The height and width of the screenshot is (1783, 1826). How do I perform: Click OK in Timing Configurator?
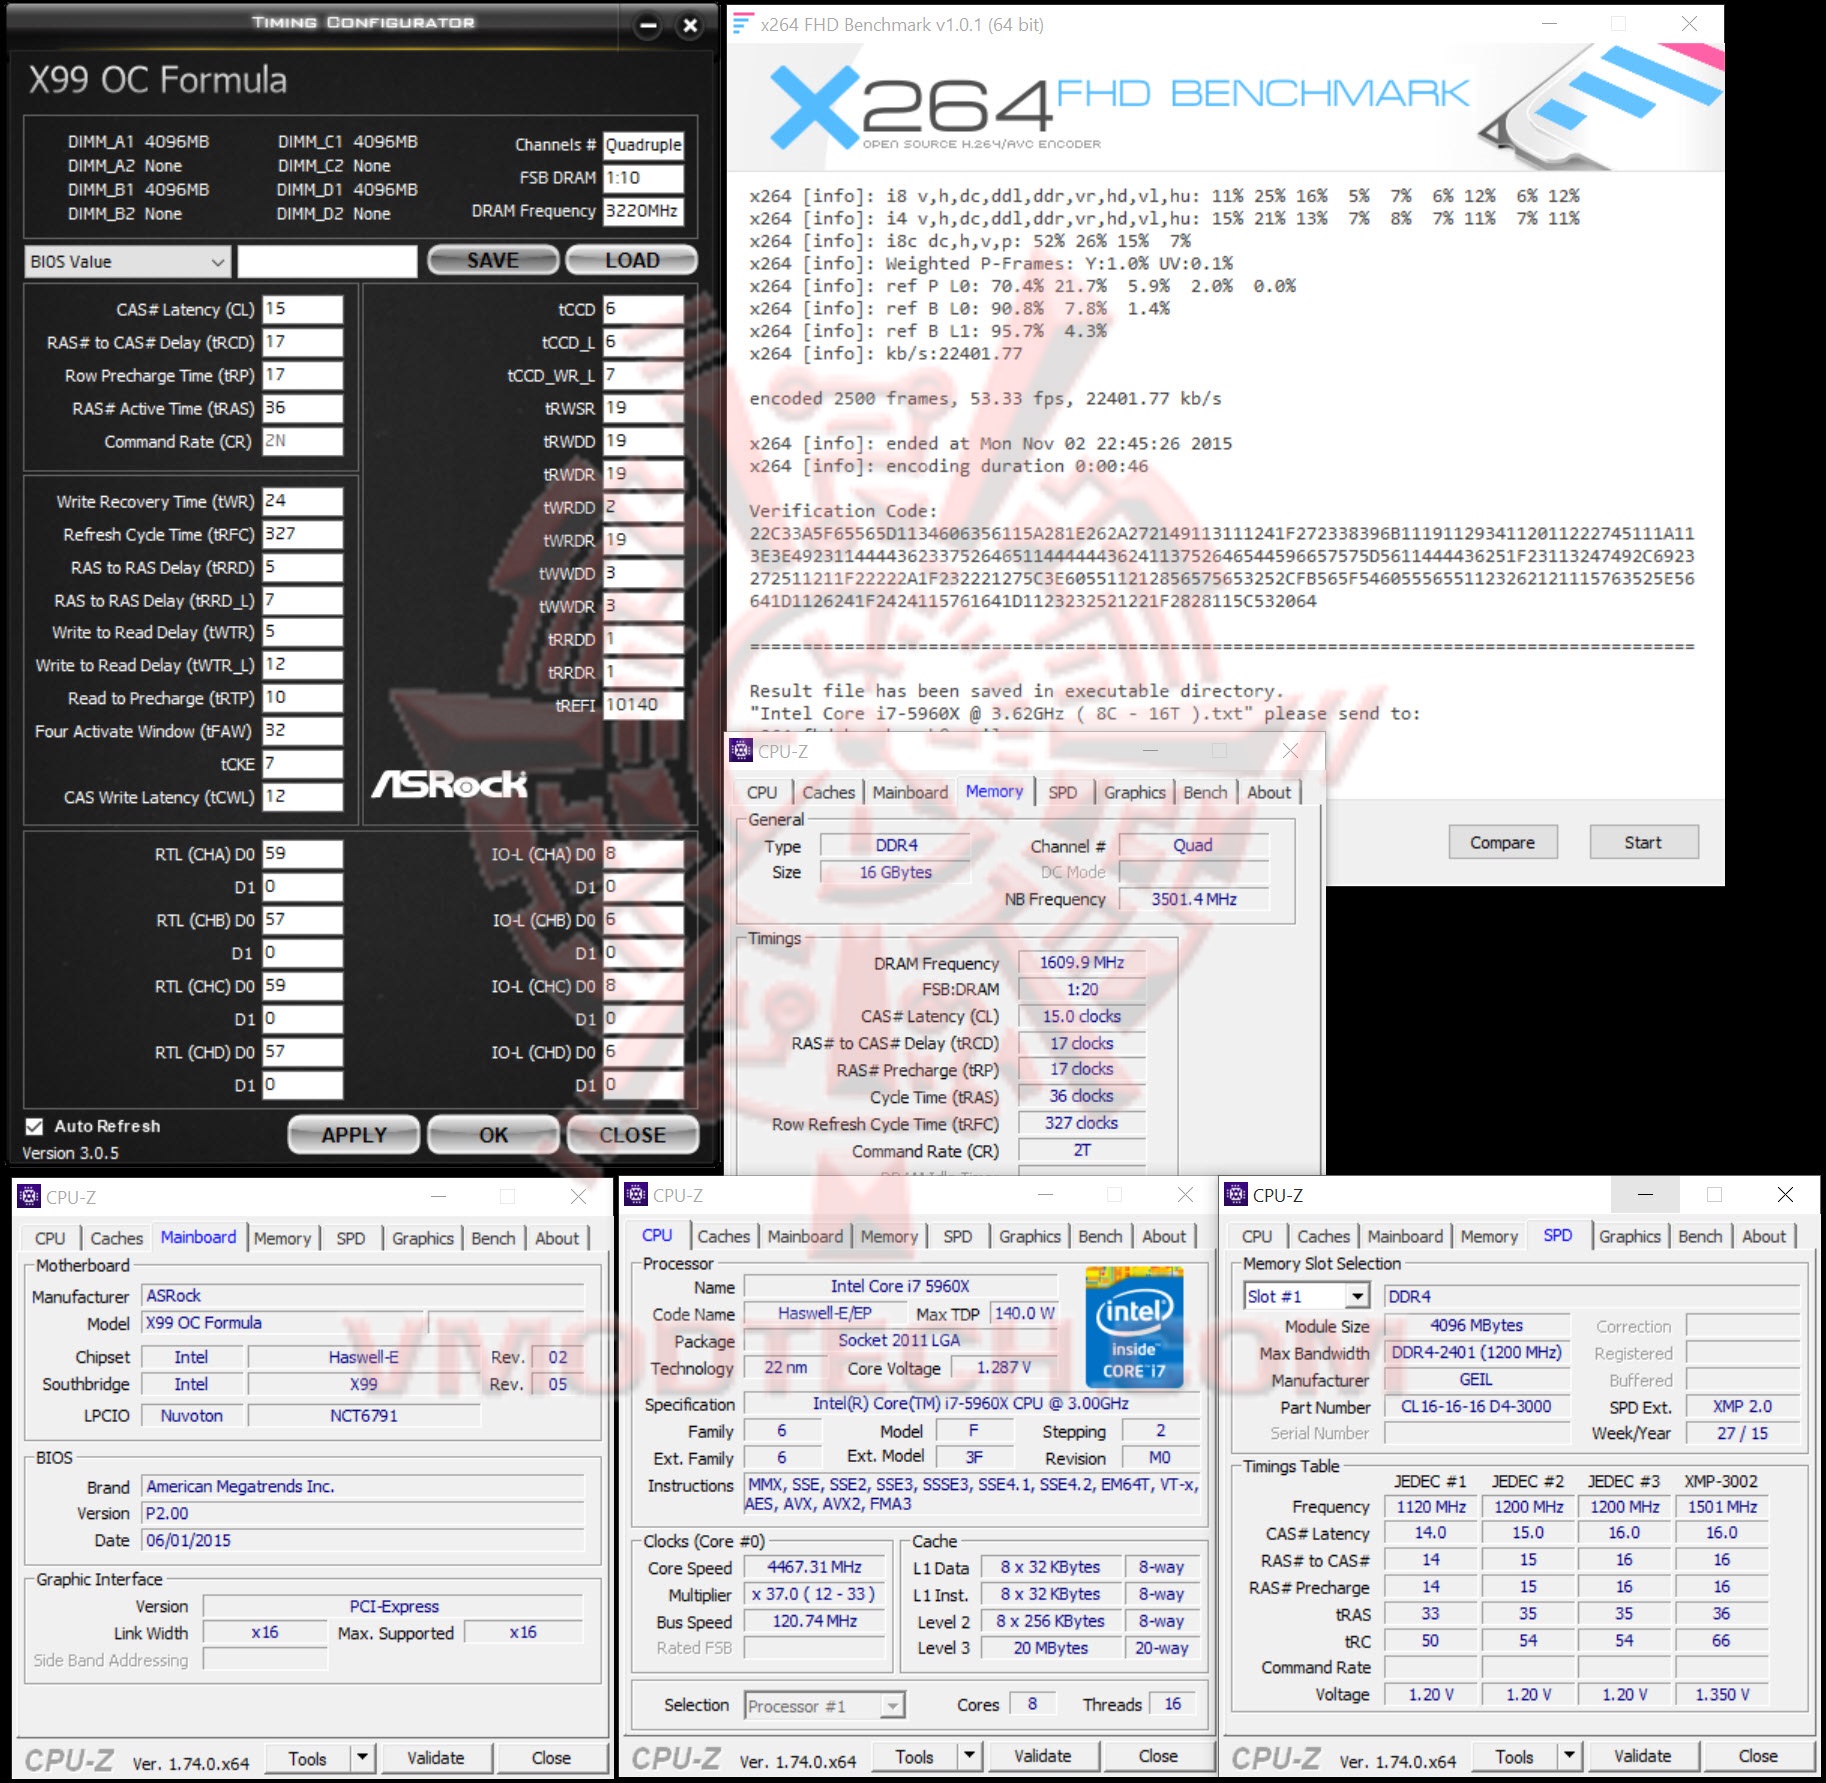click(493, 1135)
